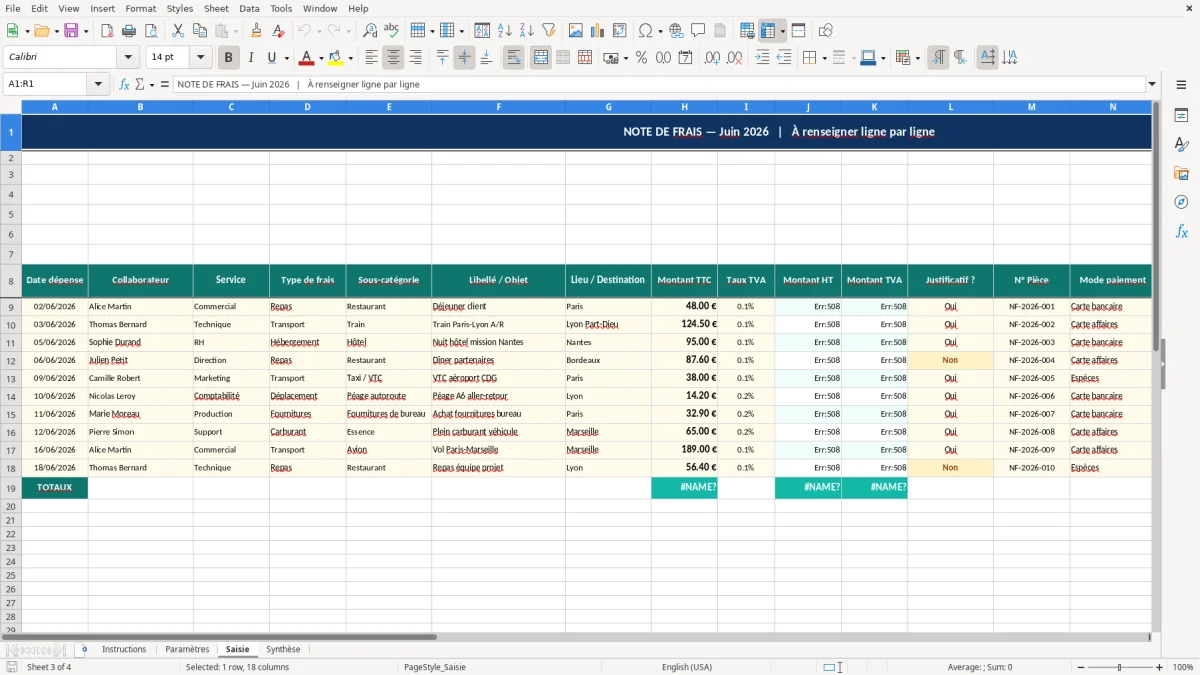Click the Format as Date icon
This screenshot has width=1200, height=675.
(685, 58)
